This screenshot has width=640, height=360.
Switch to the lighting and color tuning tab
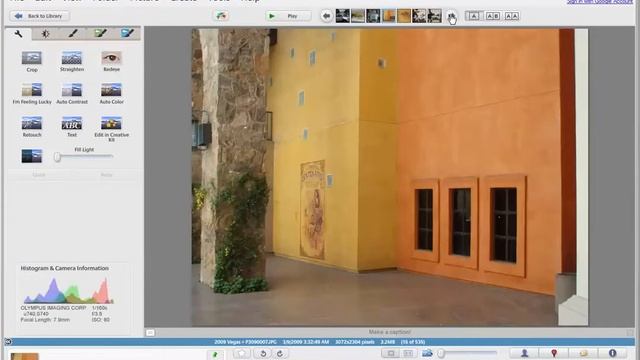[45, 33]
